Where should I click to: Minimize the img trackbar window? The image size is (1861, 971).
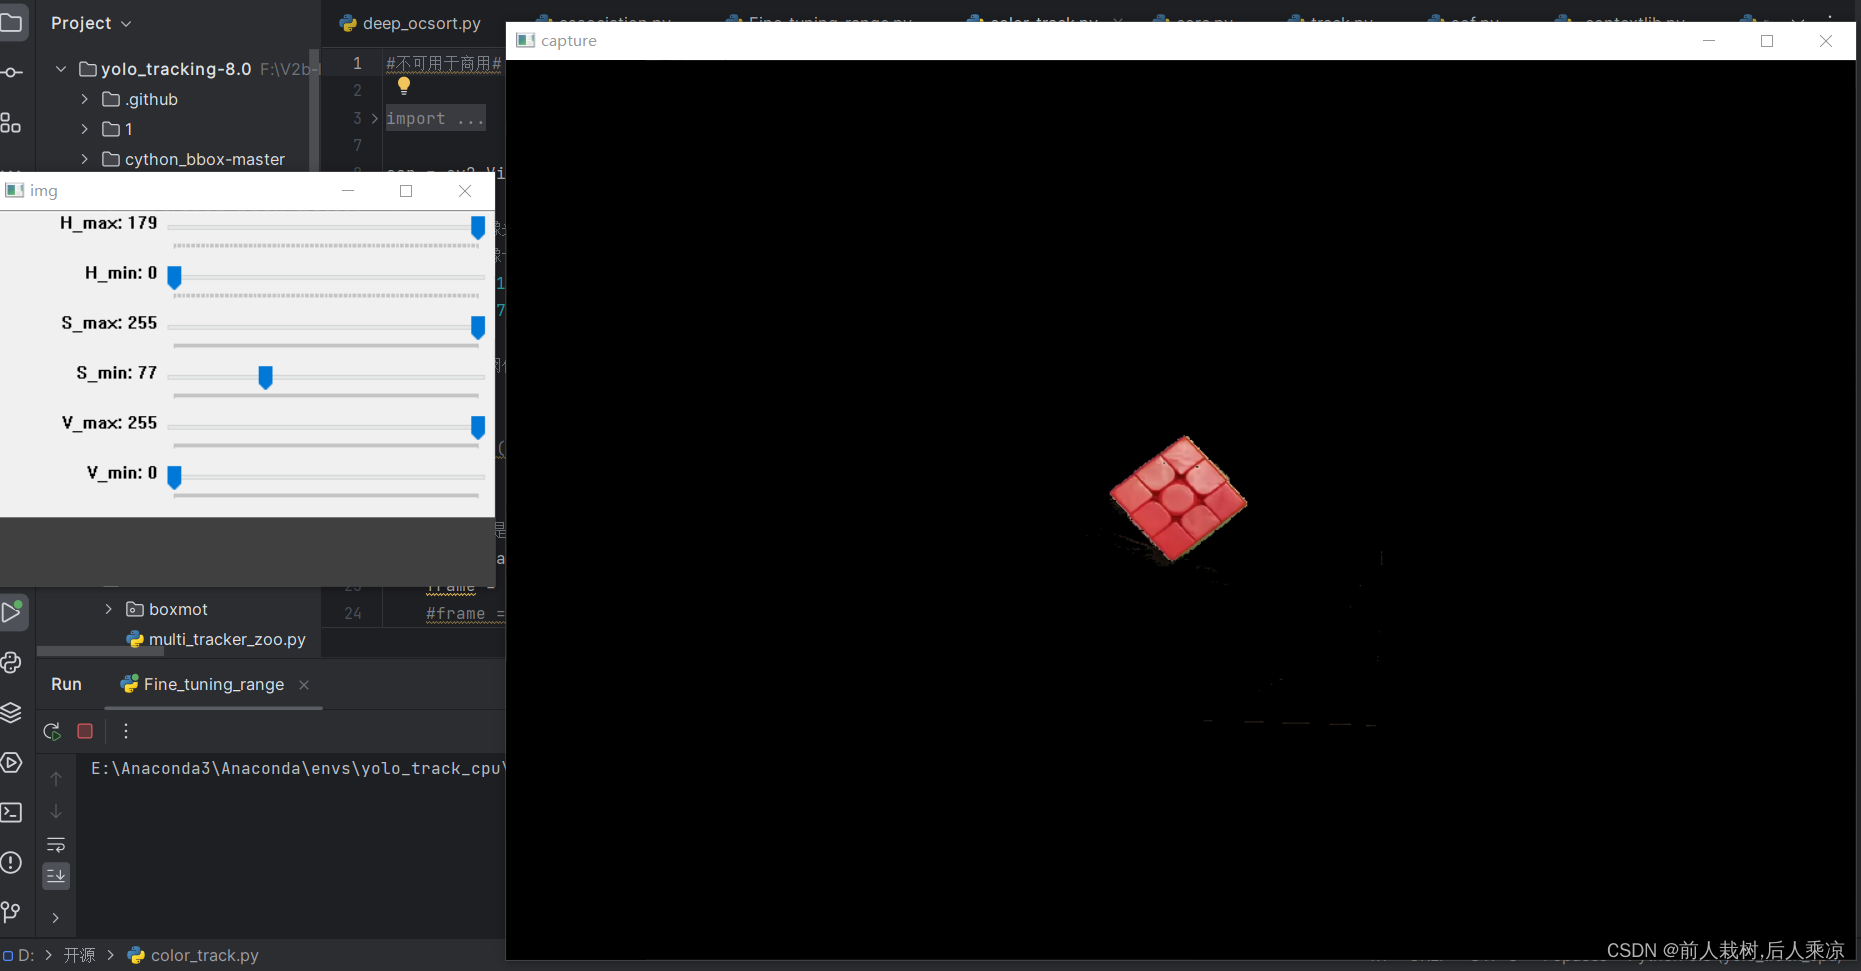tap(348, 191)
